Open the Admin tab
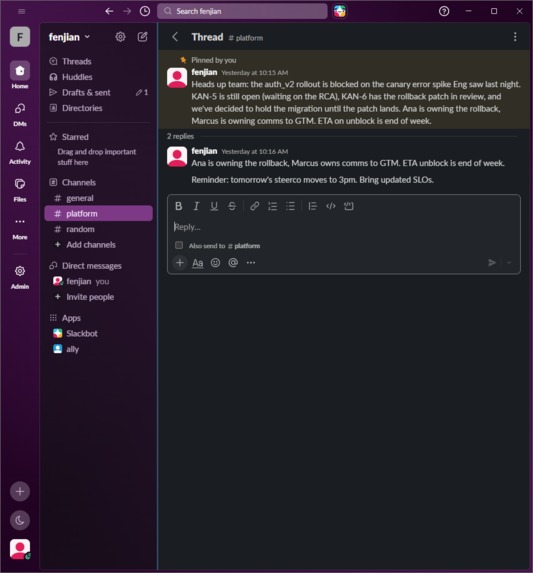533x573 pixels. click(20, 277)
